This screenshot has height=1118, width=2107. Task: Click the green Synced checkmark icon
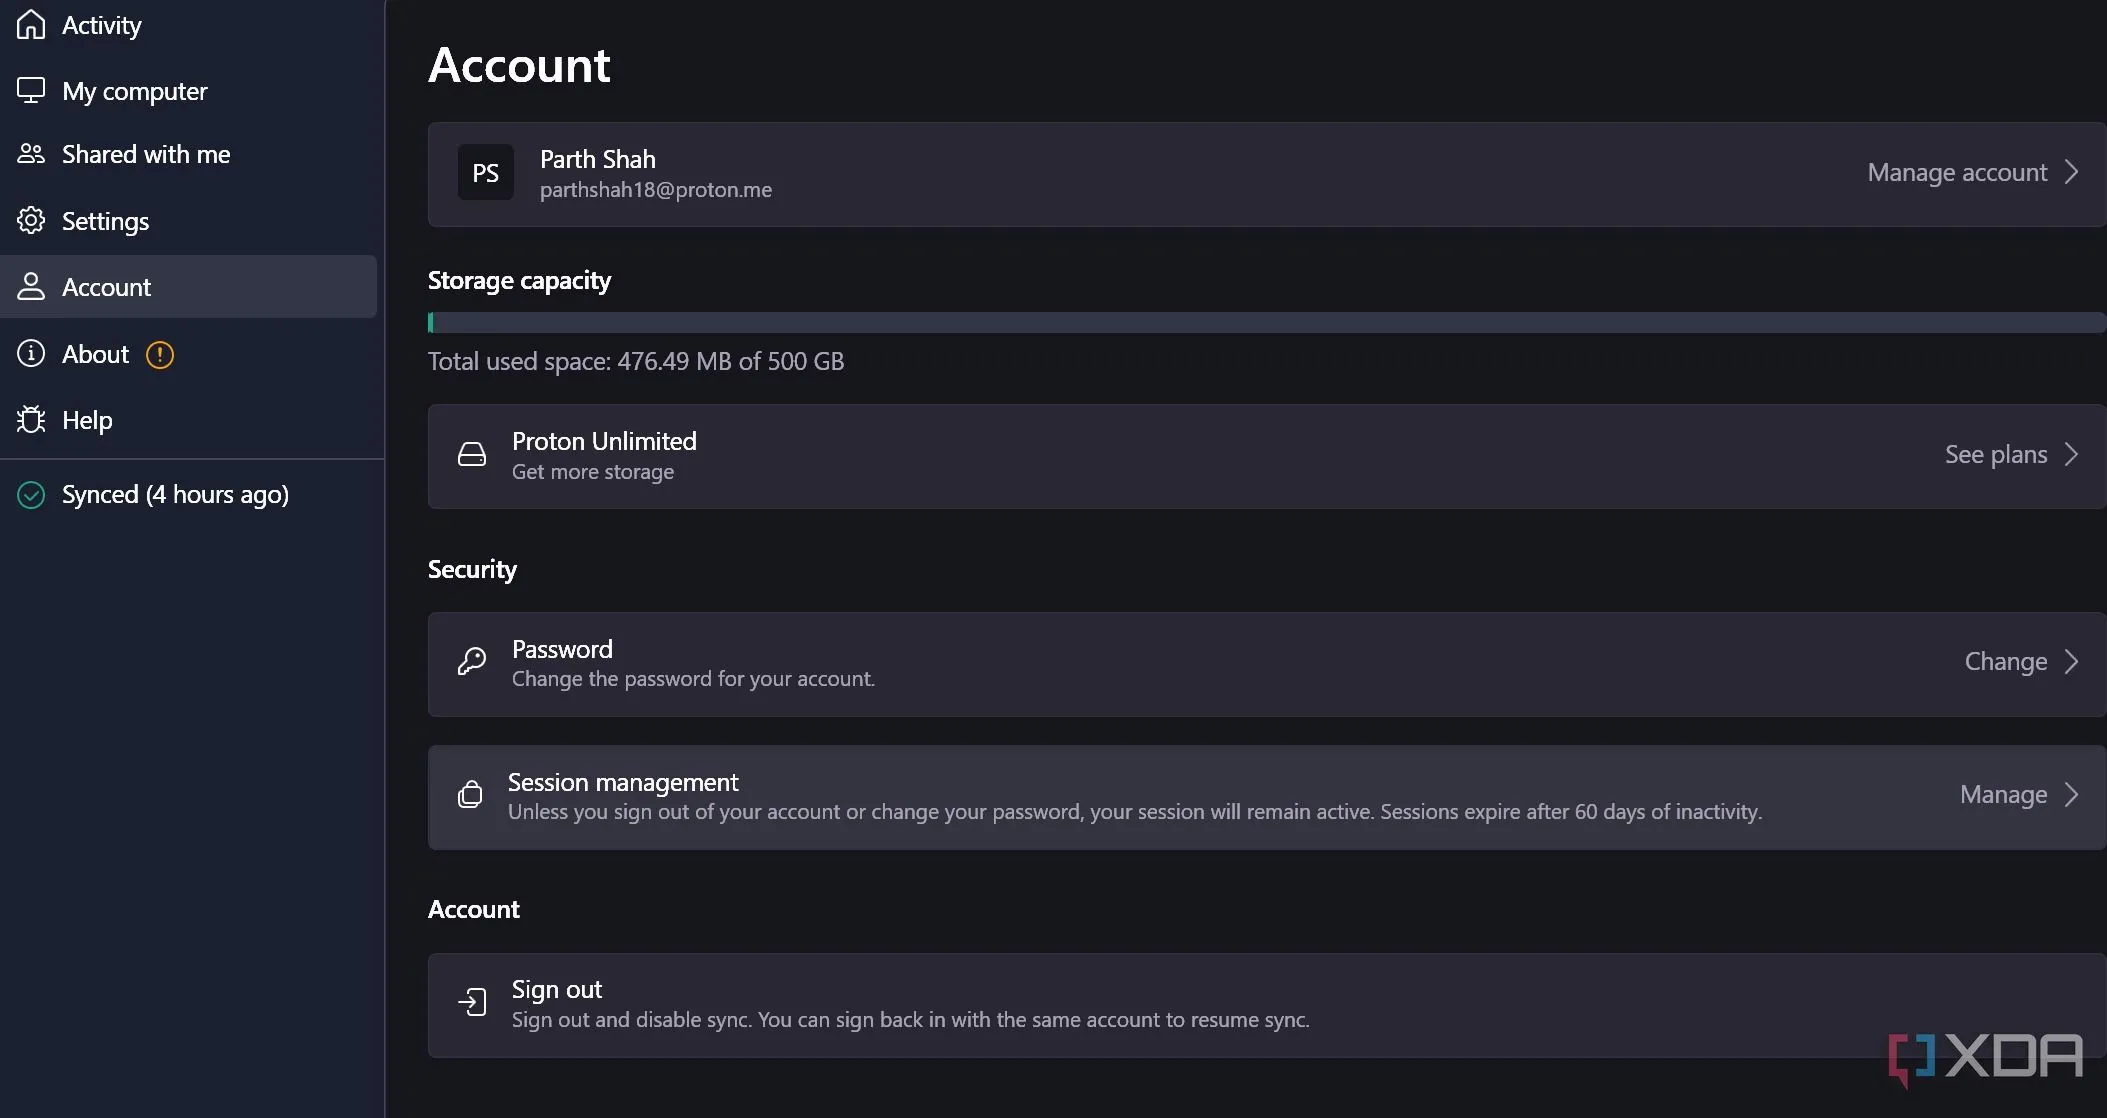point(31,494)
